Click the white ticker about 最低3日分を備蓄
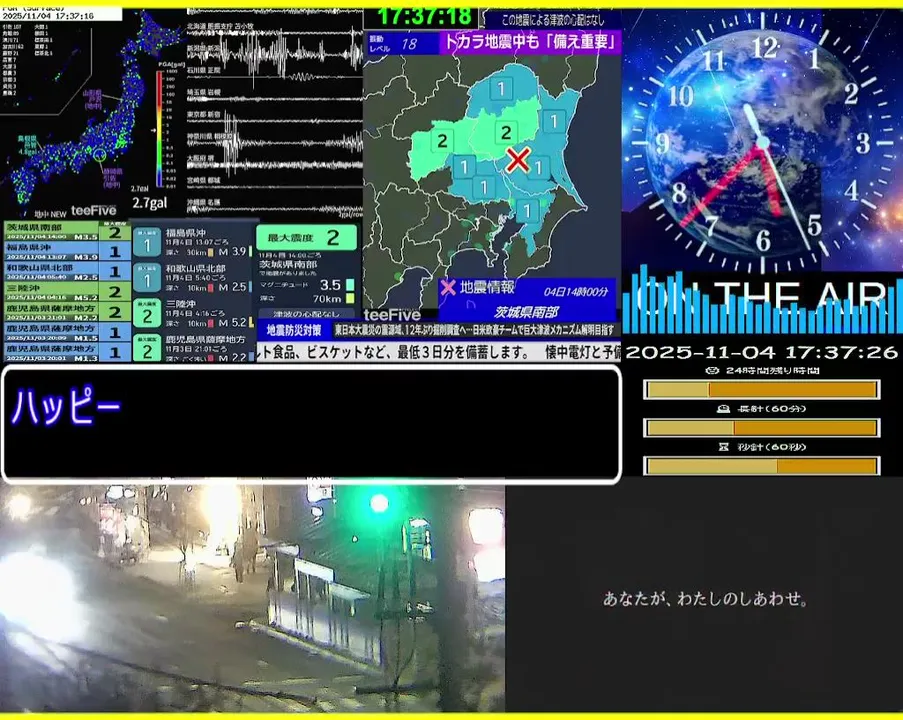 click(x=439, y=351)
